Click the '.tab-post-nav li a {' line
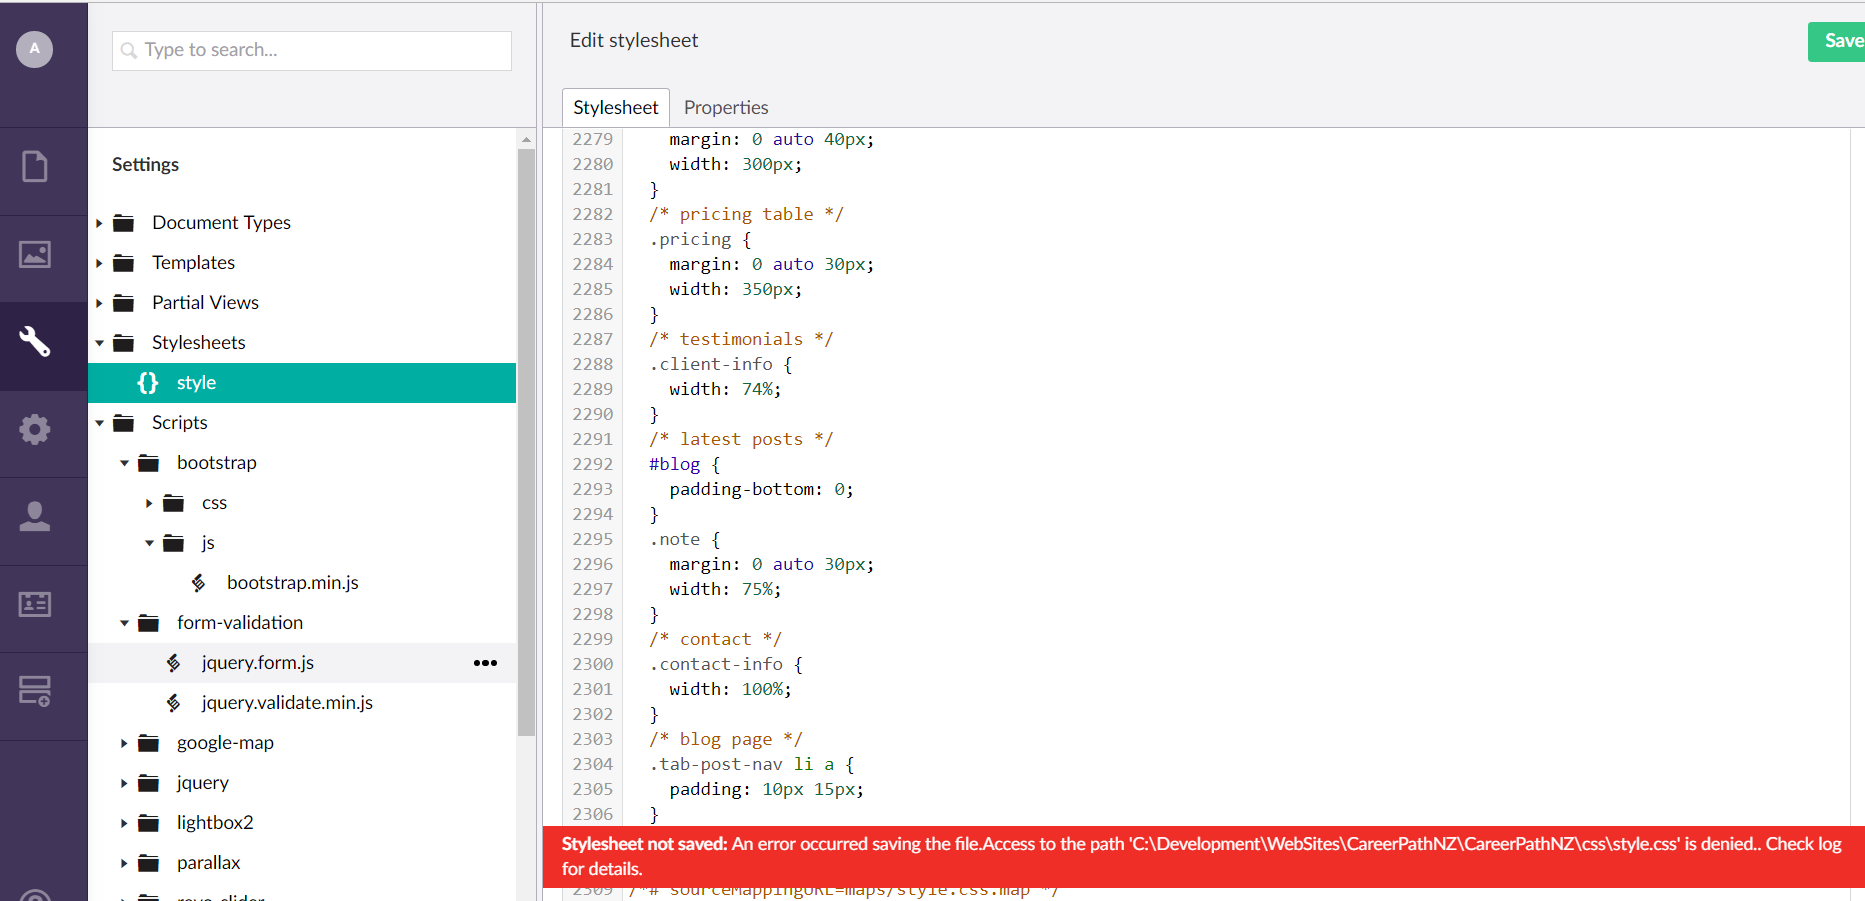This screenshot has height=901, width=1865. coord(752,764)
